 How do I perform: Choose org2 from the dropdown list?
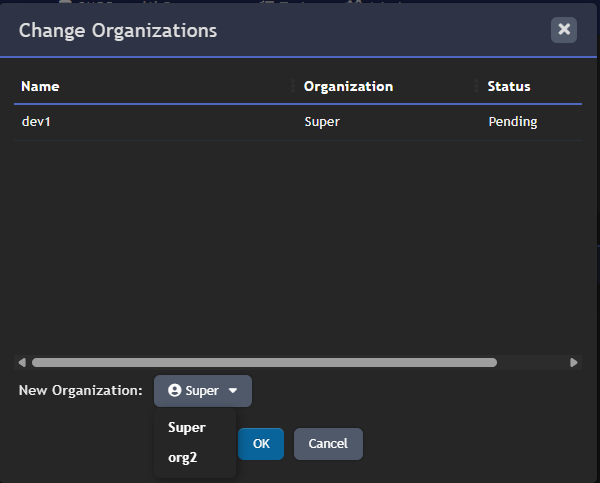tap(185, 457)
